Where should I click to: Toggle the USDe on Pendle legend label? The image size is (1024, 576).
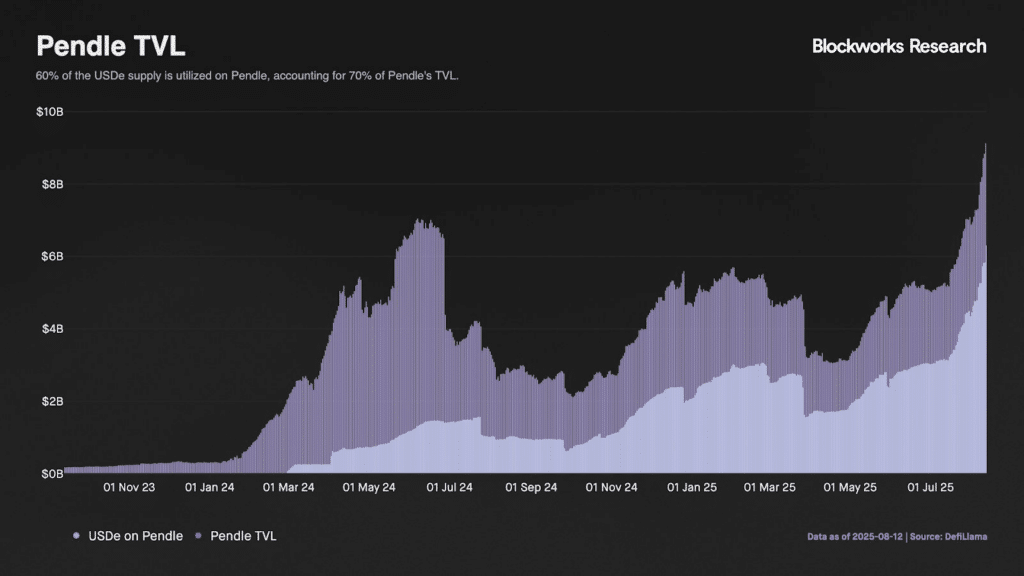click(135, 536)
